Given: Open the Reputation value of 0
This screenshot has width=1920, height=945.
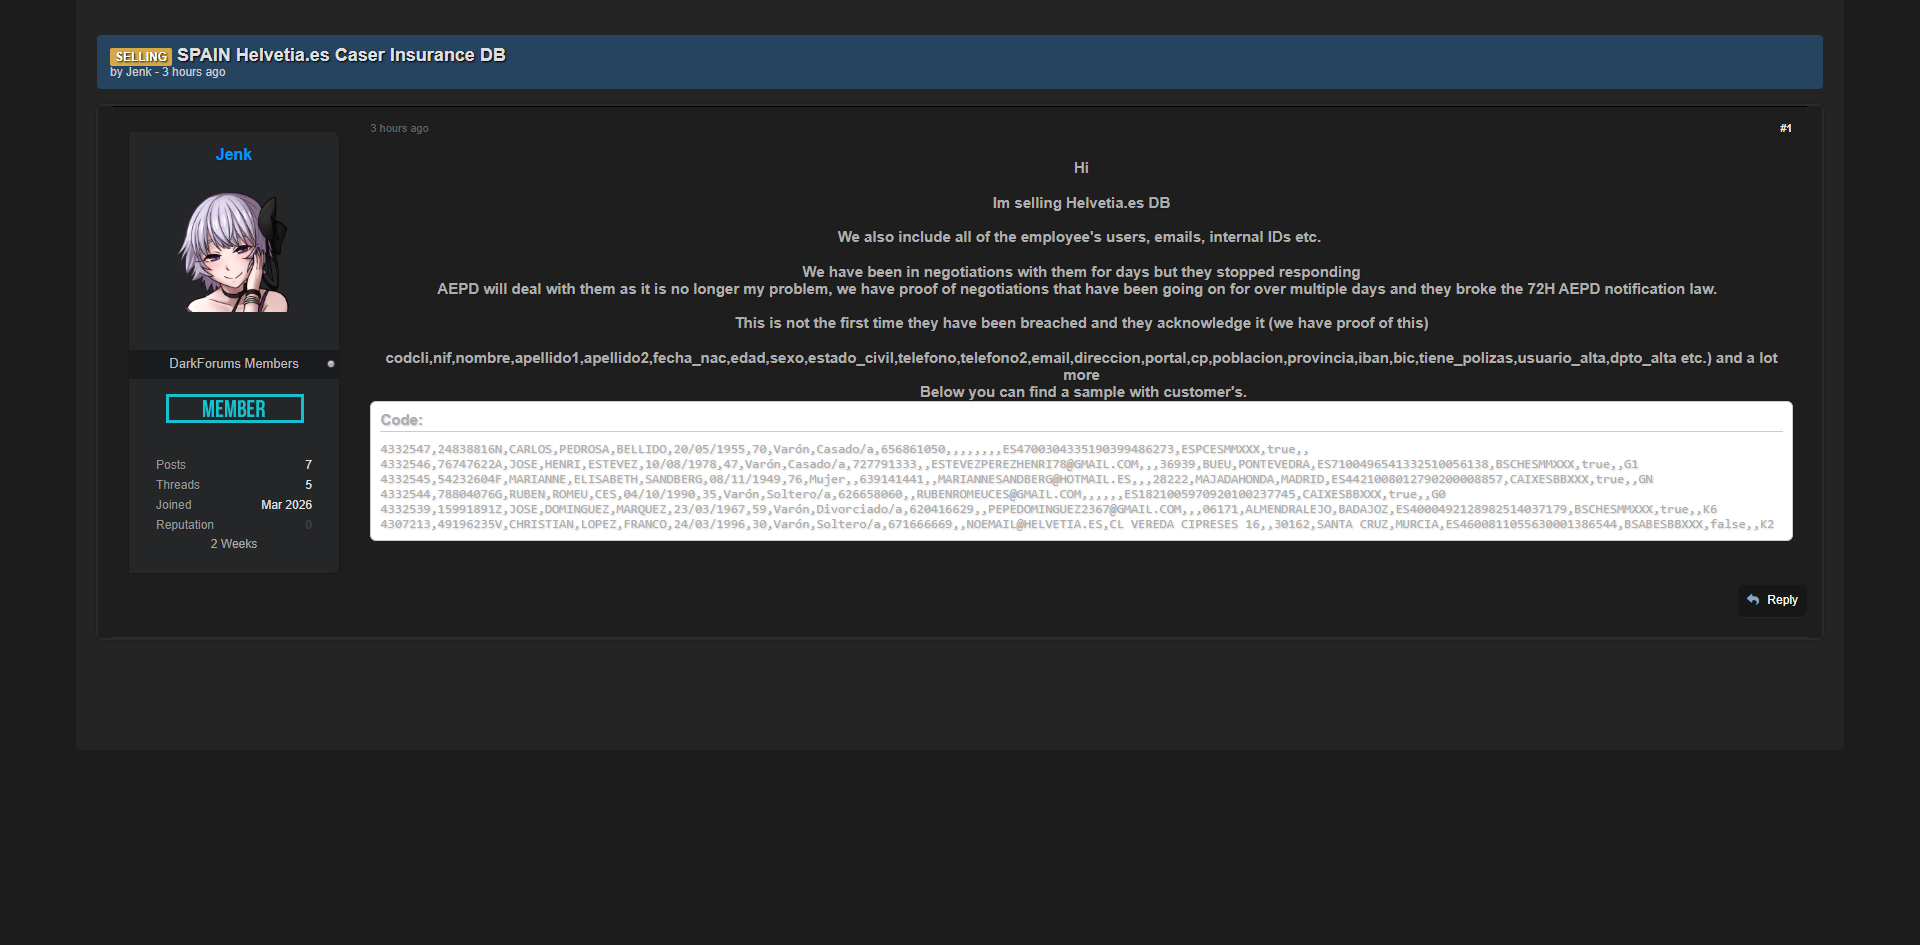Looking at the screenshot, I should pos(308,525).
